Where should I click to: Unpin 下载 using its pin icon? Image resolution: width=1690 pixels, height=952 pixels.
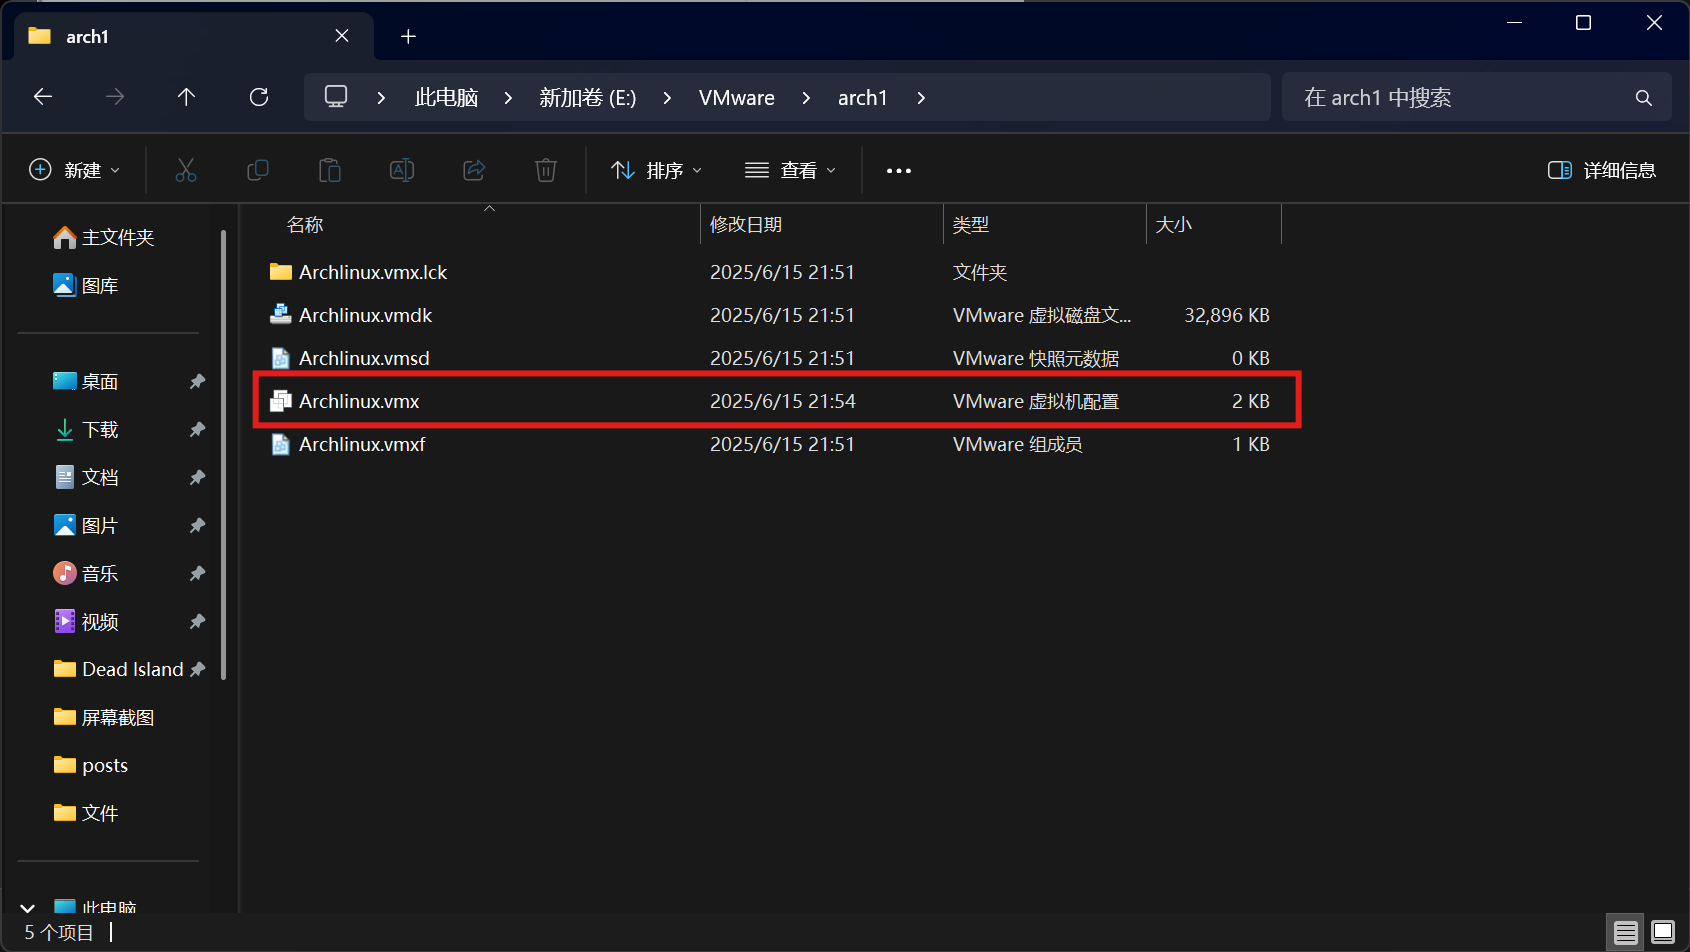(x=197, y=429)
